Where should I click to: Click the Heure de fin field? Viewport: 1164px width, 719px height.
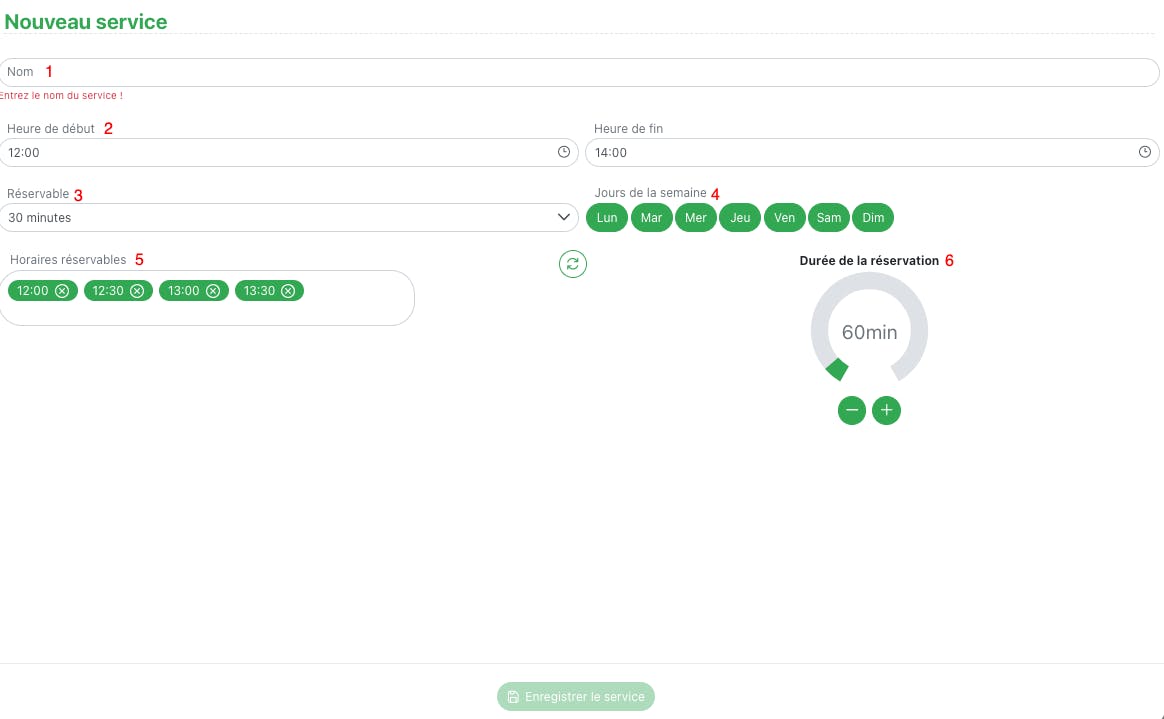click(860, 153)
